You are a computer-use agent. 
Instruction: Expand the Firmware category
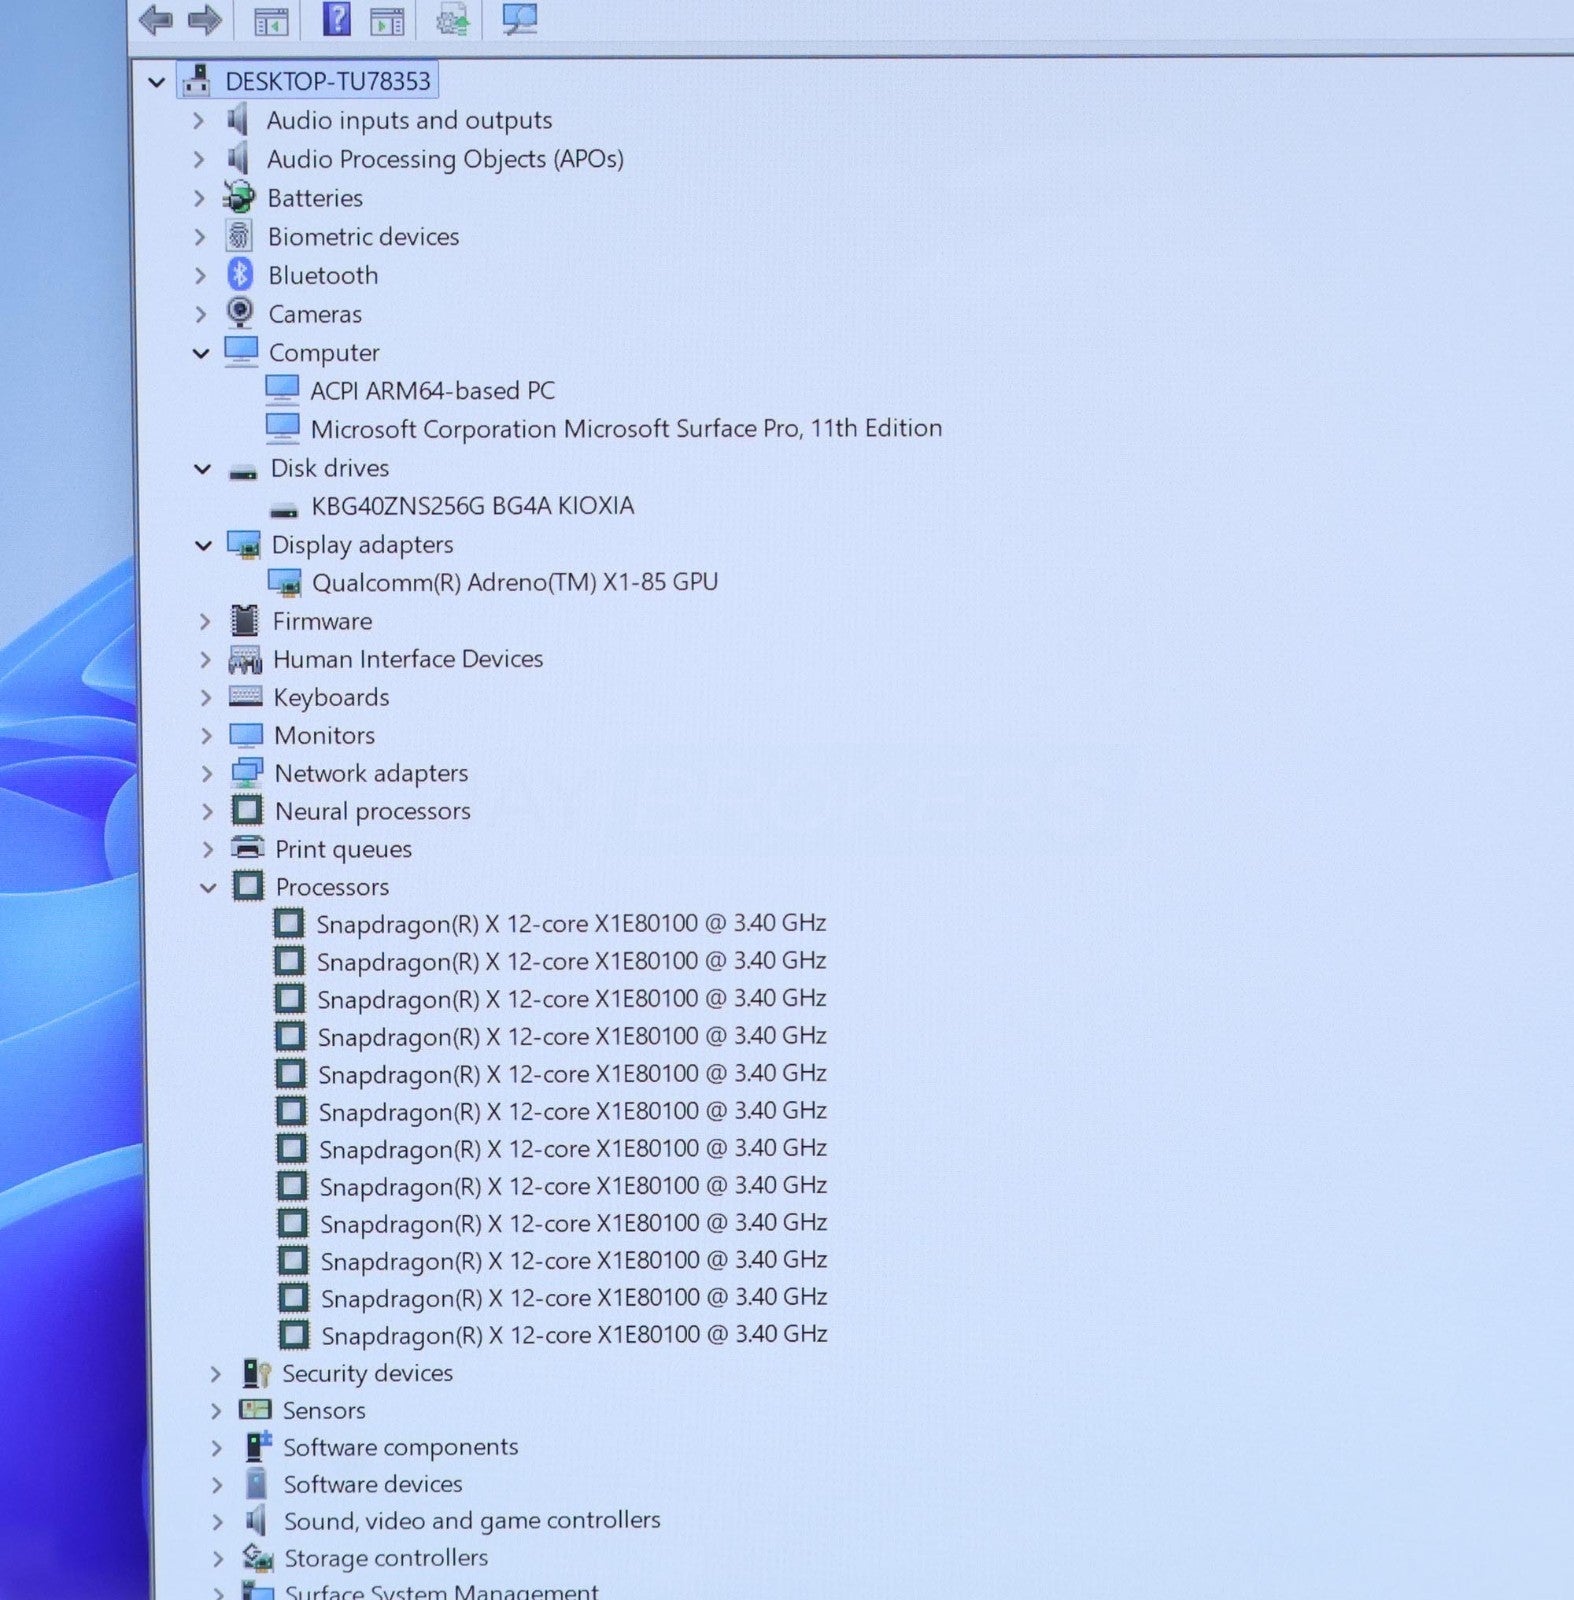(205, 622)
